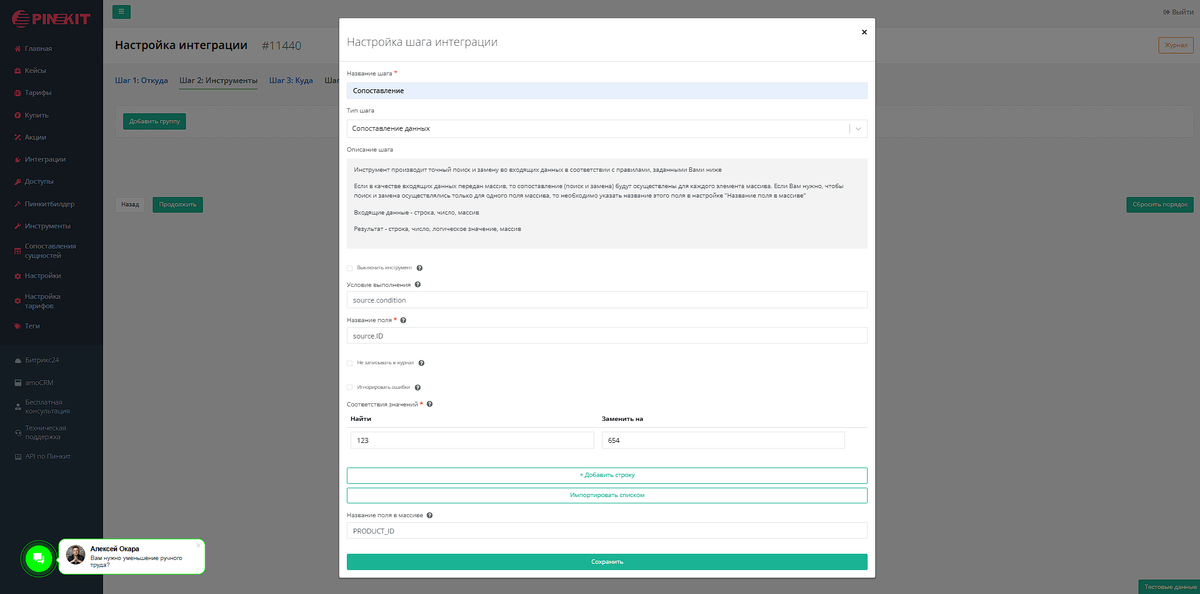This screenshot has width=1200, height=594.
Task: Click help icon next to 'Условие выполнения'
Action: tap(417, 285)
